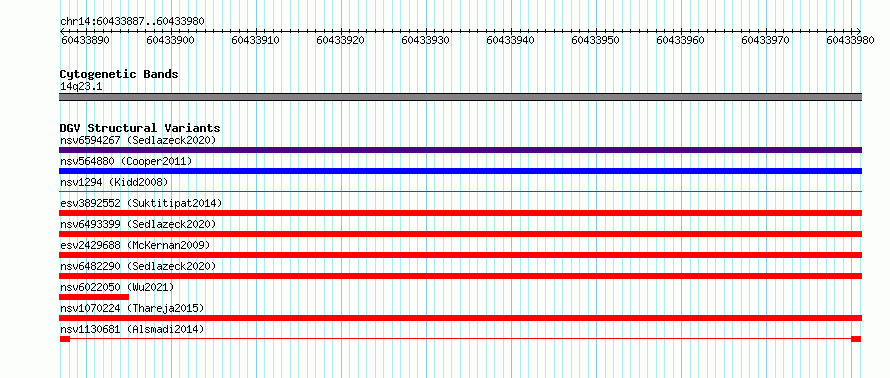Viewport: 890px width, 378px height.
Task: Open variant nsv6482290 (Sedlazeck2020) label
Action: click(138, 266)
